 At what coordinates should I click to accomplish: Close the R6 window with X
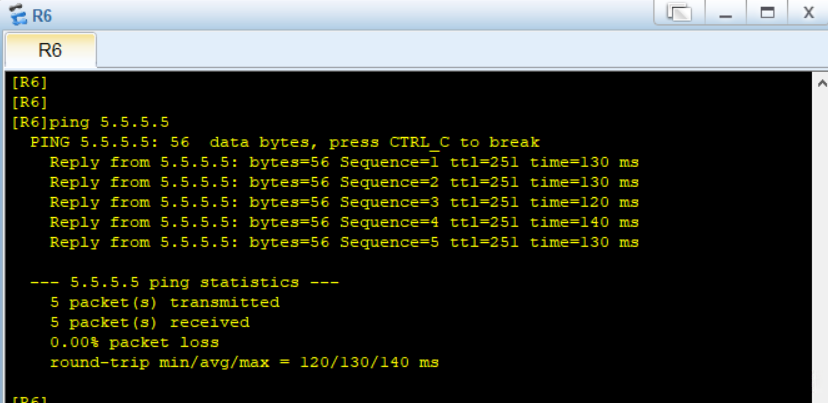pyautogui.click(x=807, y=13)
